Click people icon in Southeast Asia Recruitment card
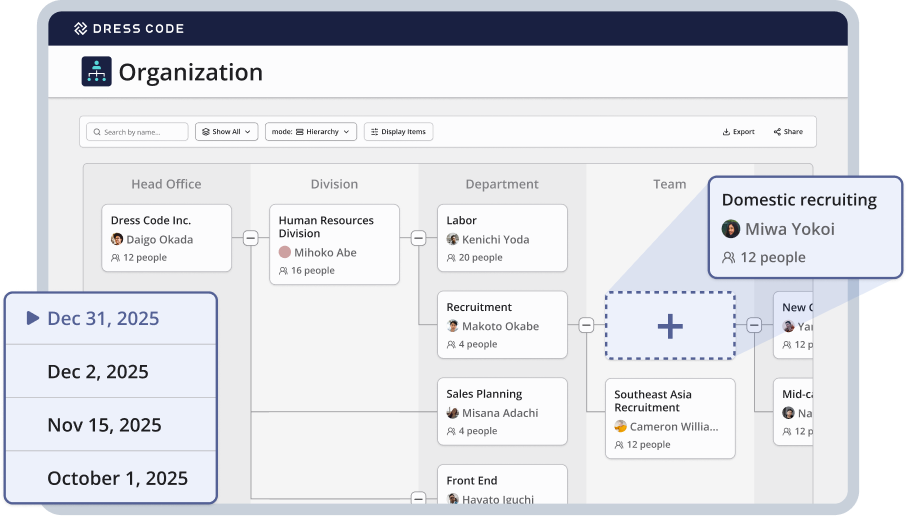Screen dimensions: 907x516 coord(619,445)
